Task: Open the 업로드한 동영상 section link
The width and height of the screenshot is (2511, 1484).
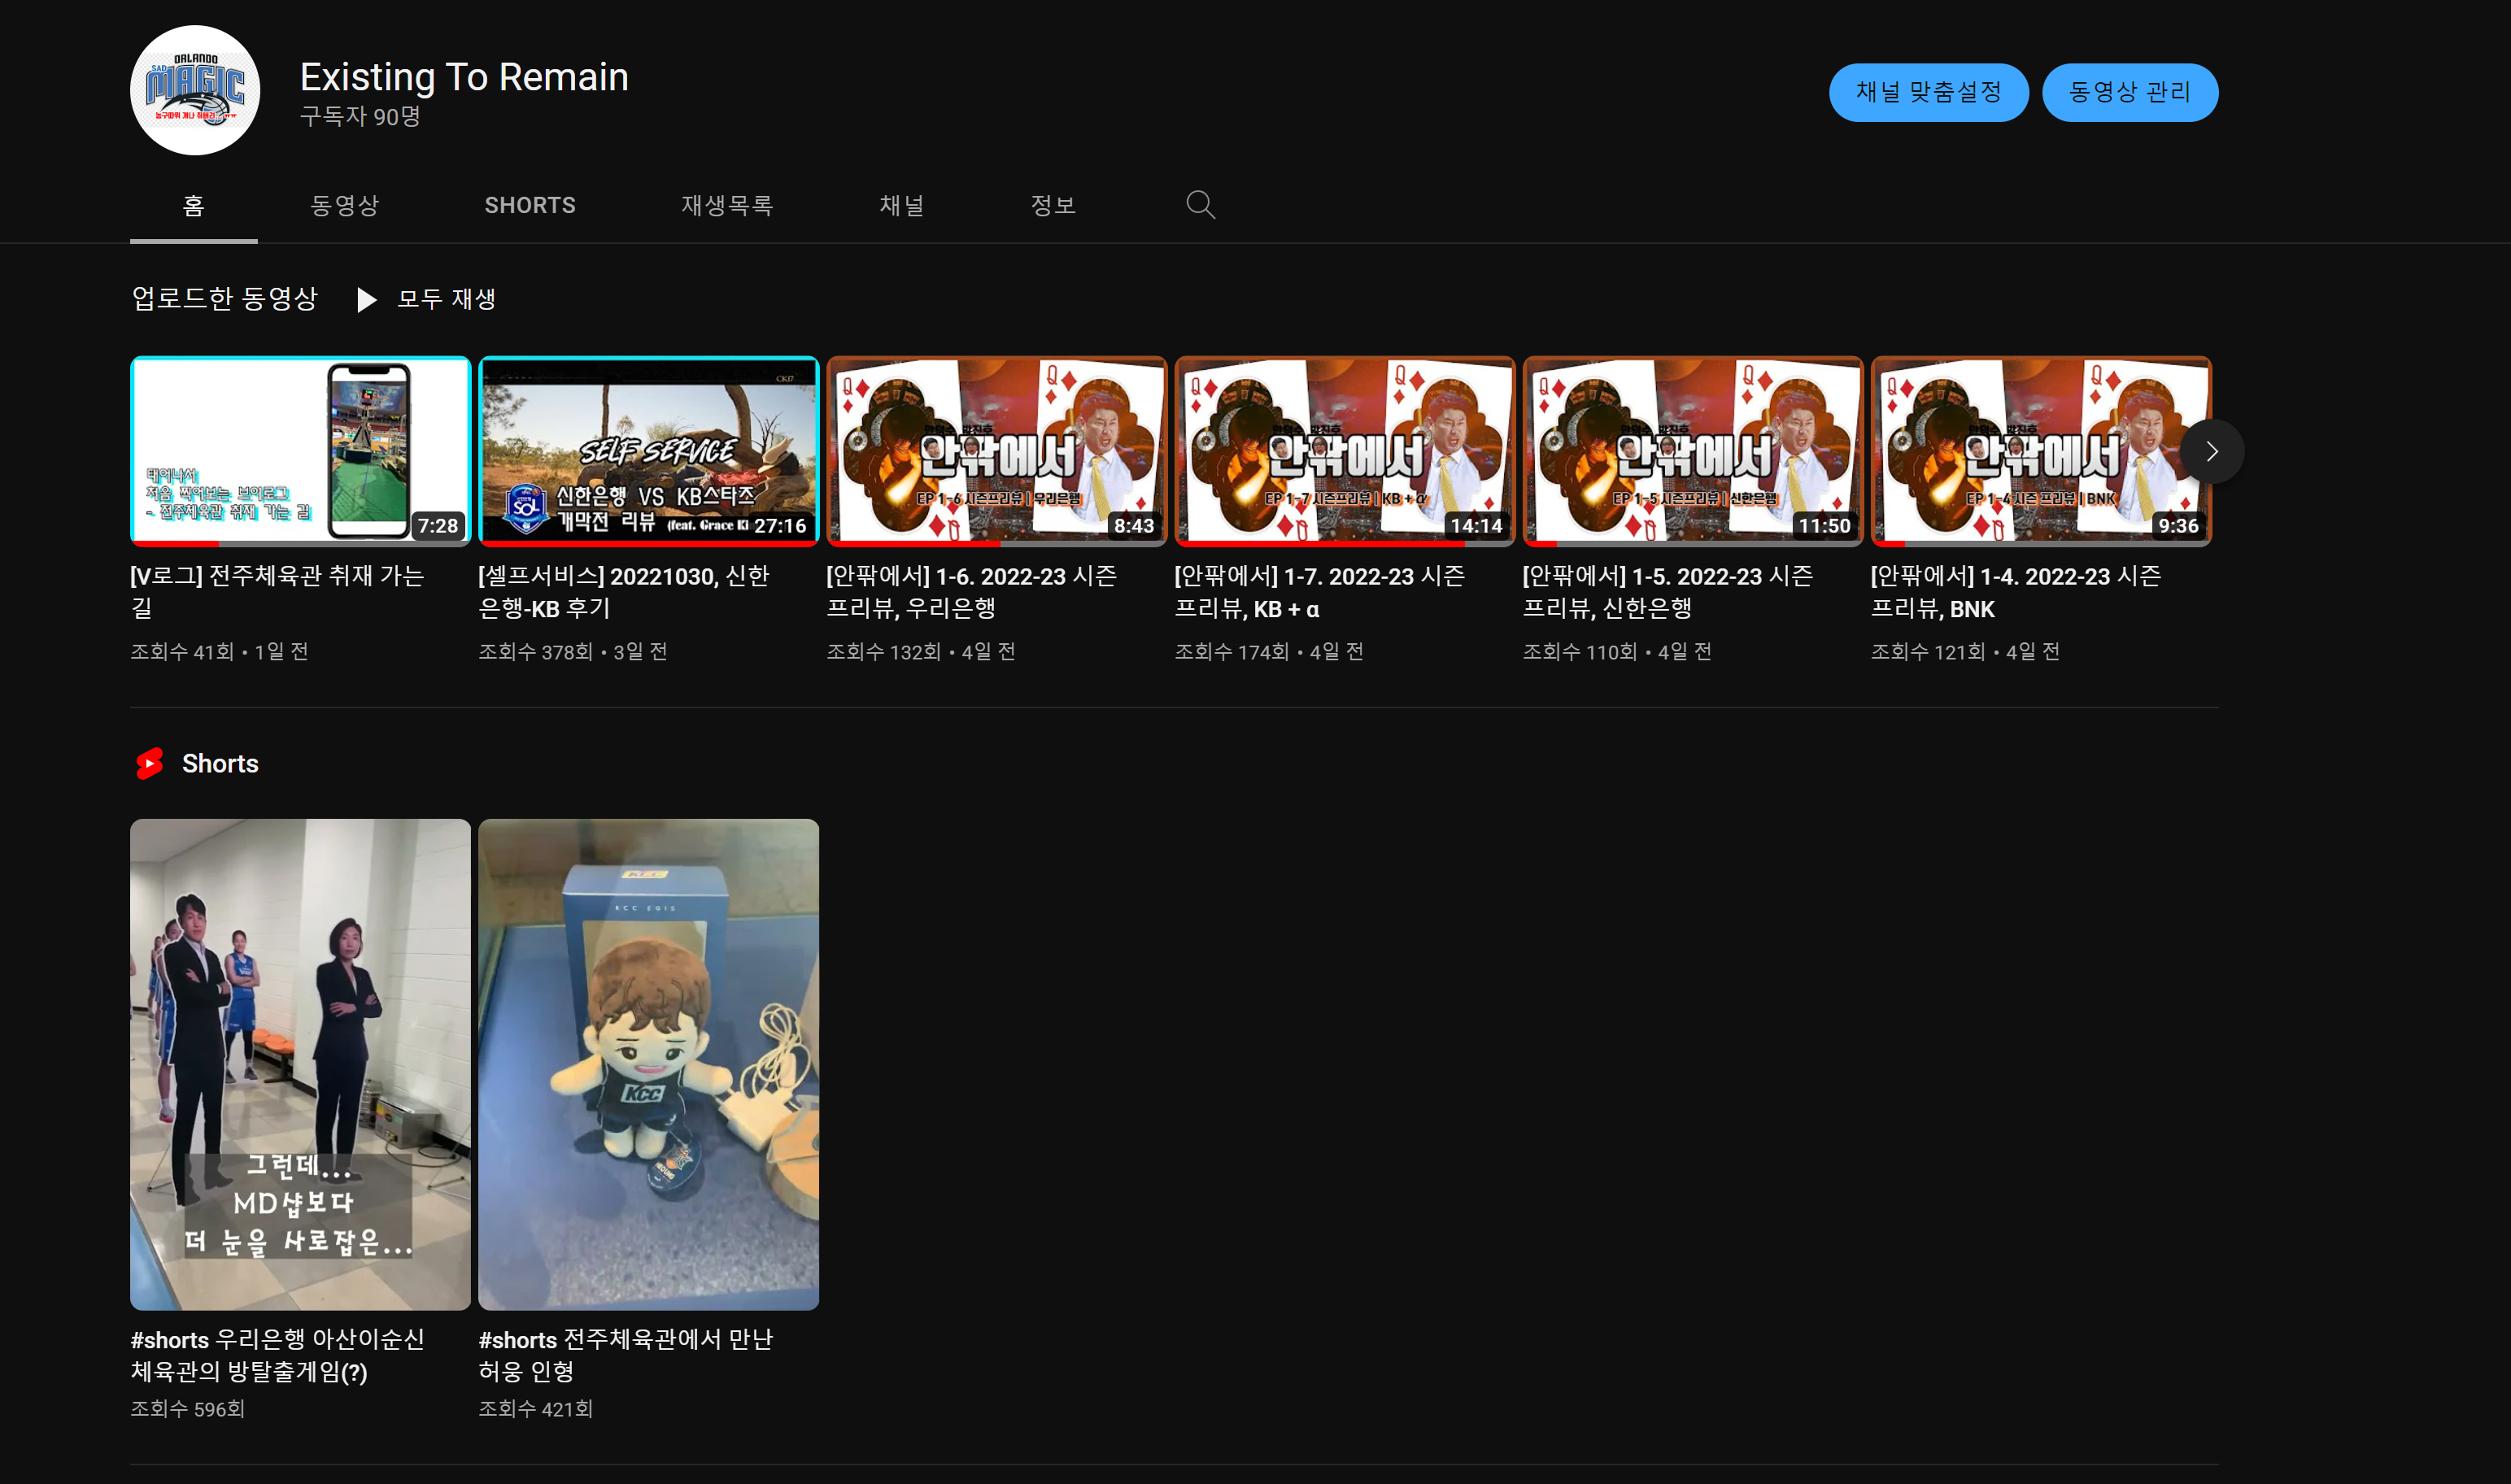Action: click(x=224, y=299)
